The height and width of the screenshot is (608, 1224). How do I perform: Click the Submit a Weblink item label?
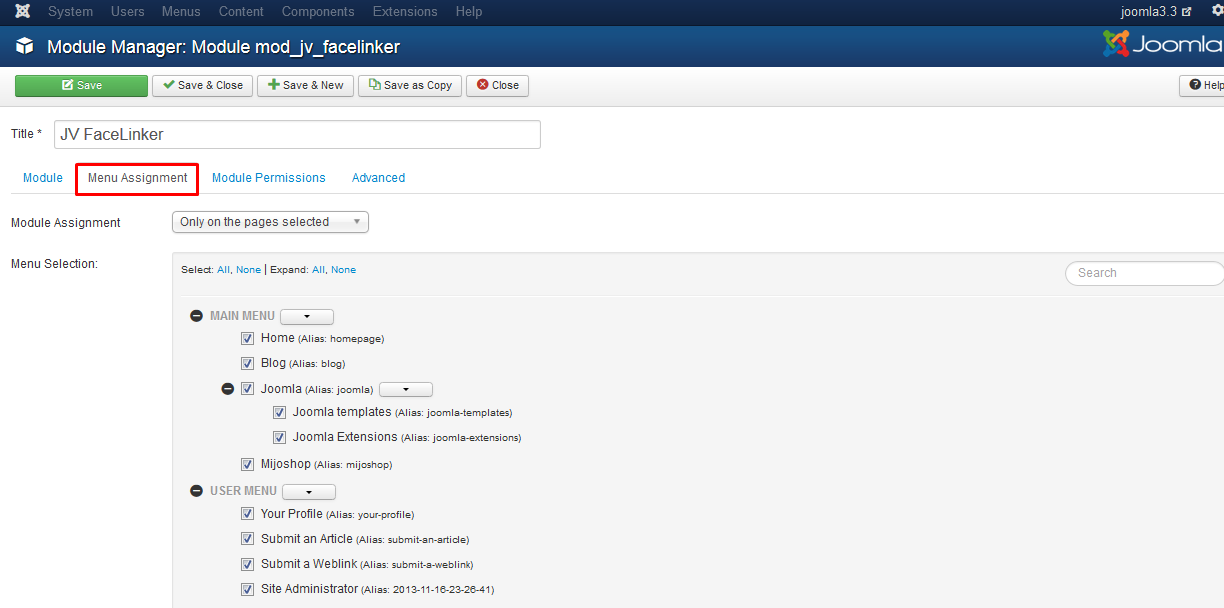(x=309, y=564)
